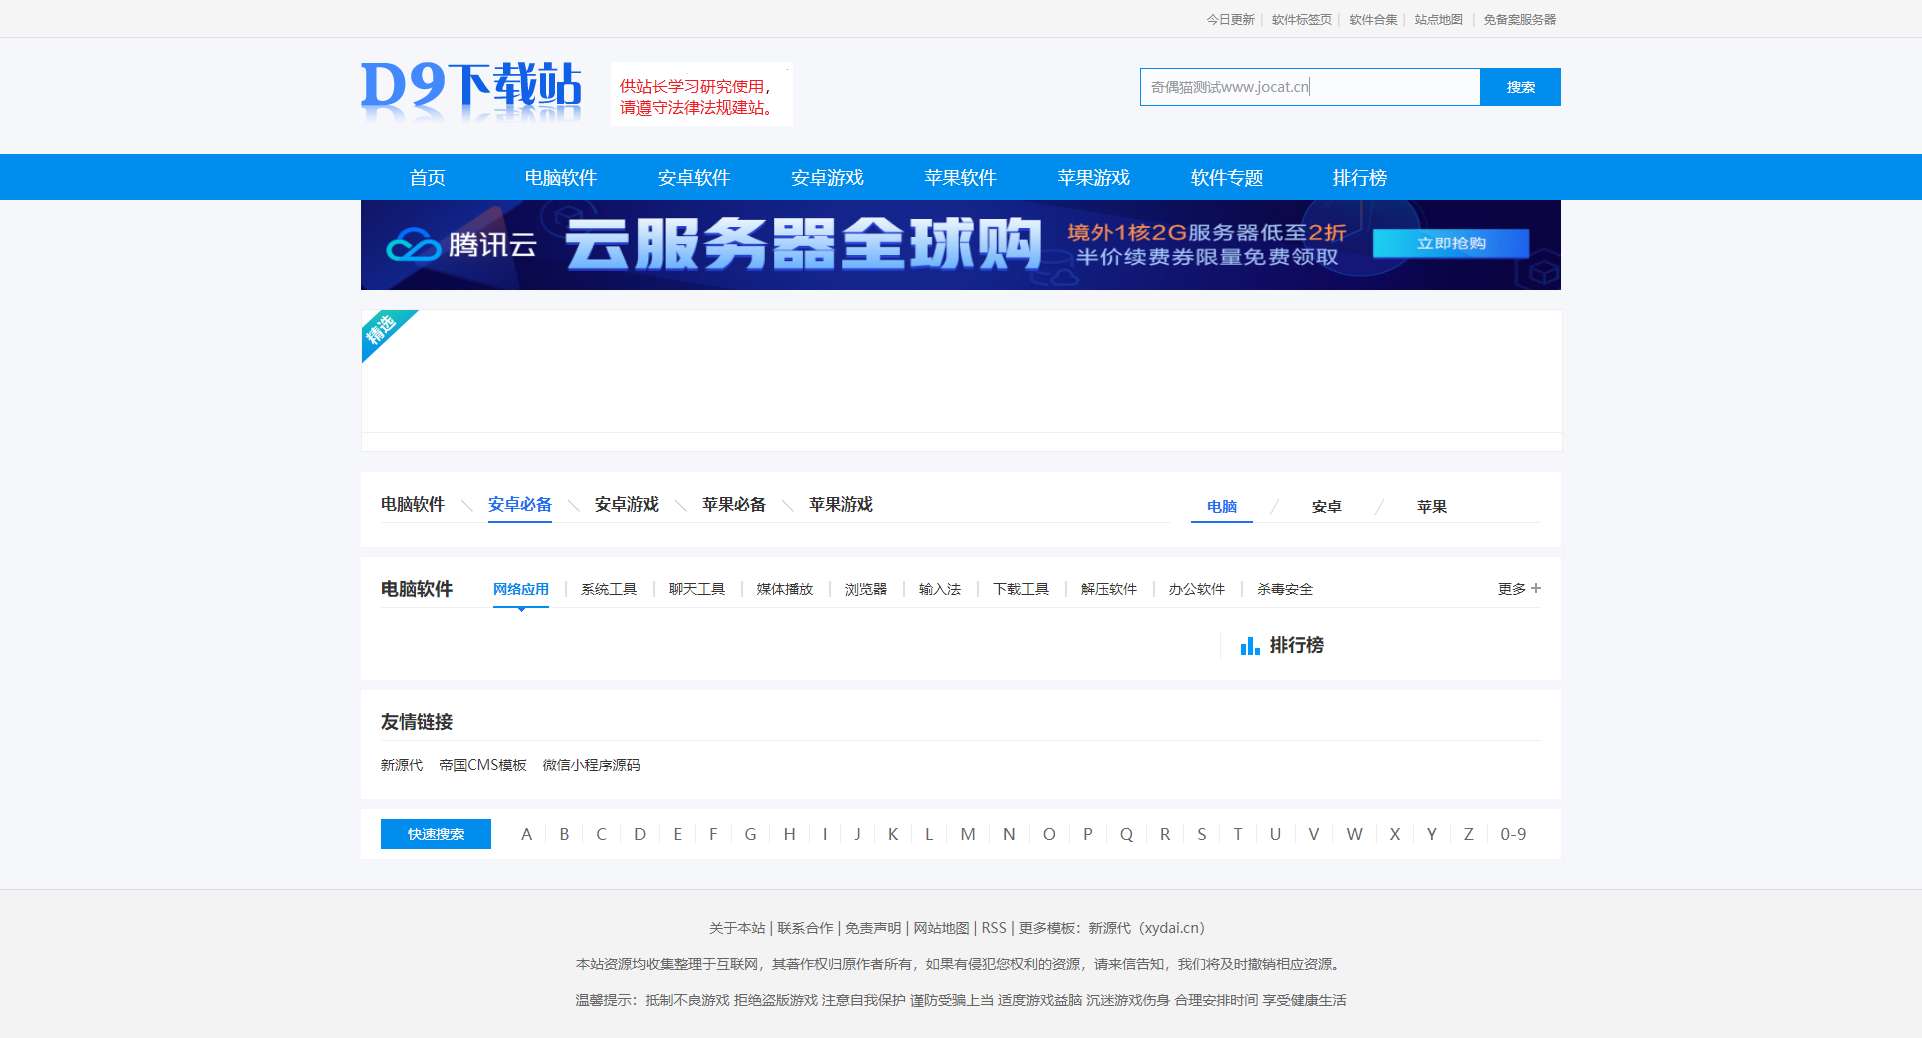This screenshot has width=1922, height=1038.
Task: Select the 浏览器 software category tab
Action: 865,589
